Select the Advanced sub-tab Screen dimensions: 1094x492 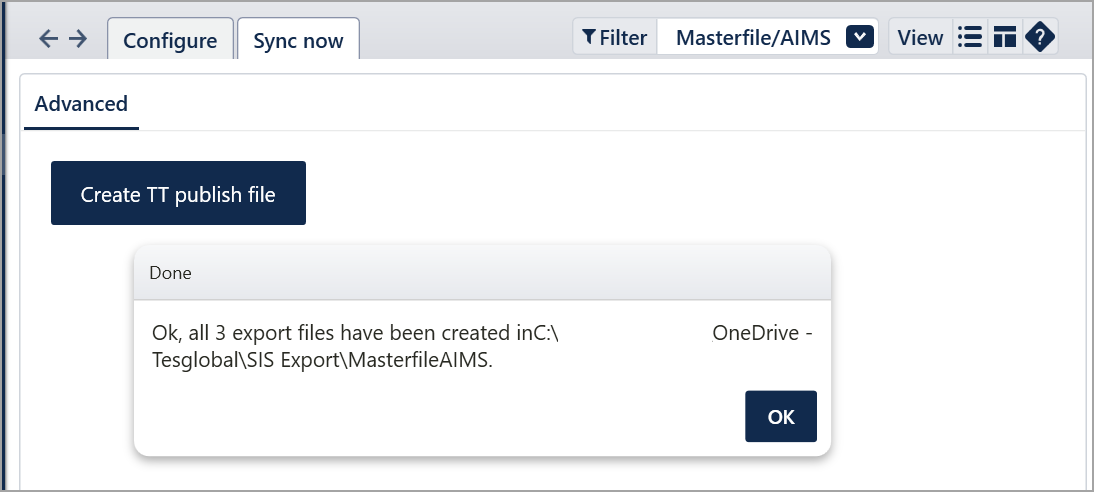coord(81,104)
